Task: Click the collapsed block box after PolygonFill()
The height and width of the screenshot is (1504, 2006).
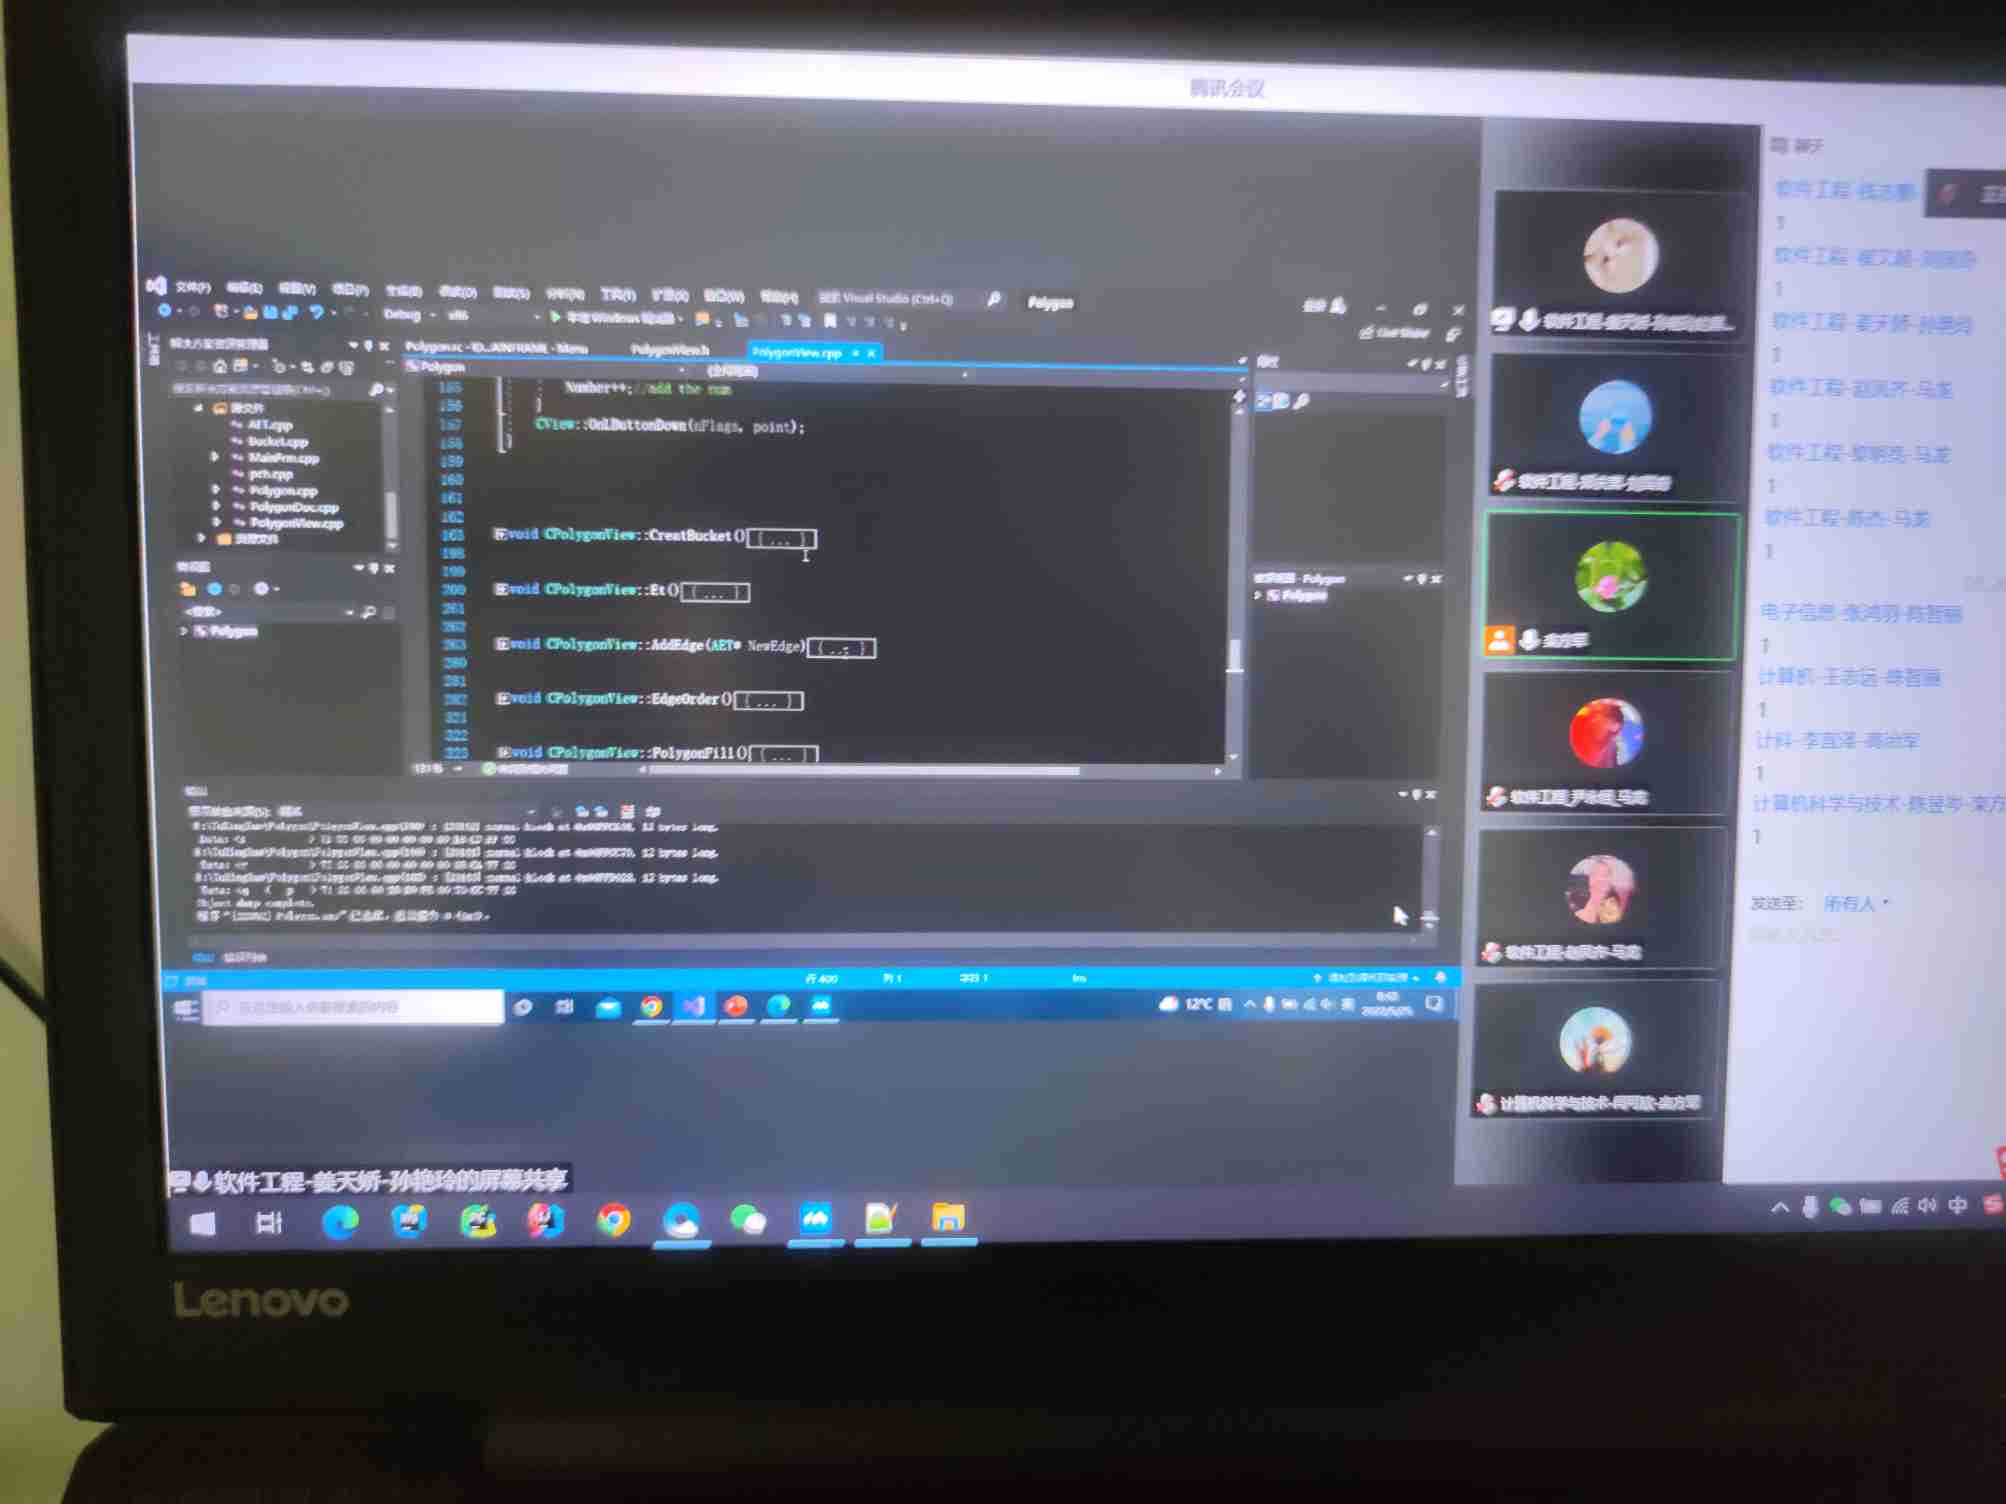Action: 783,755
